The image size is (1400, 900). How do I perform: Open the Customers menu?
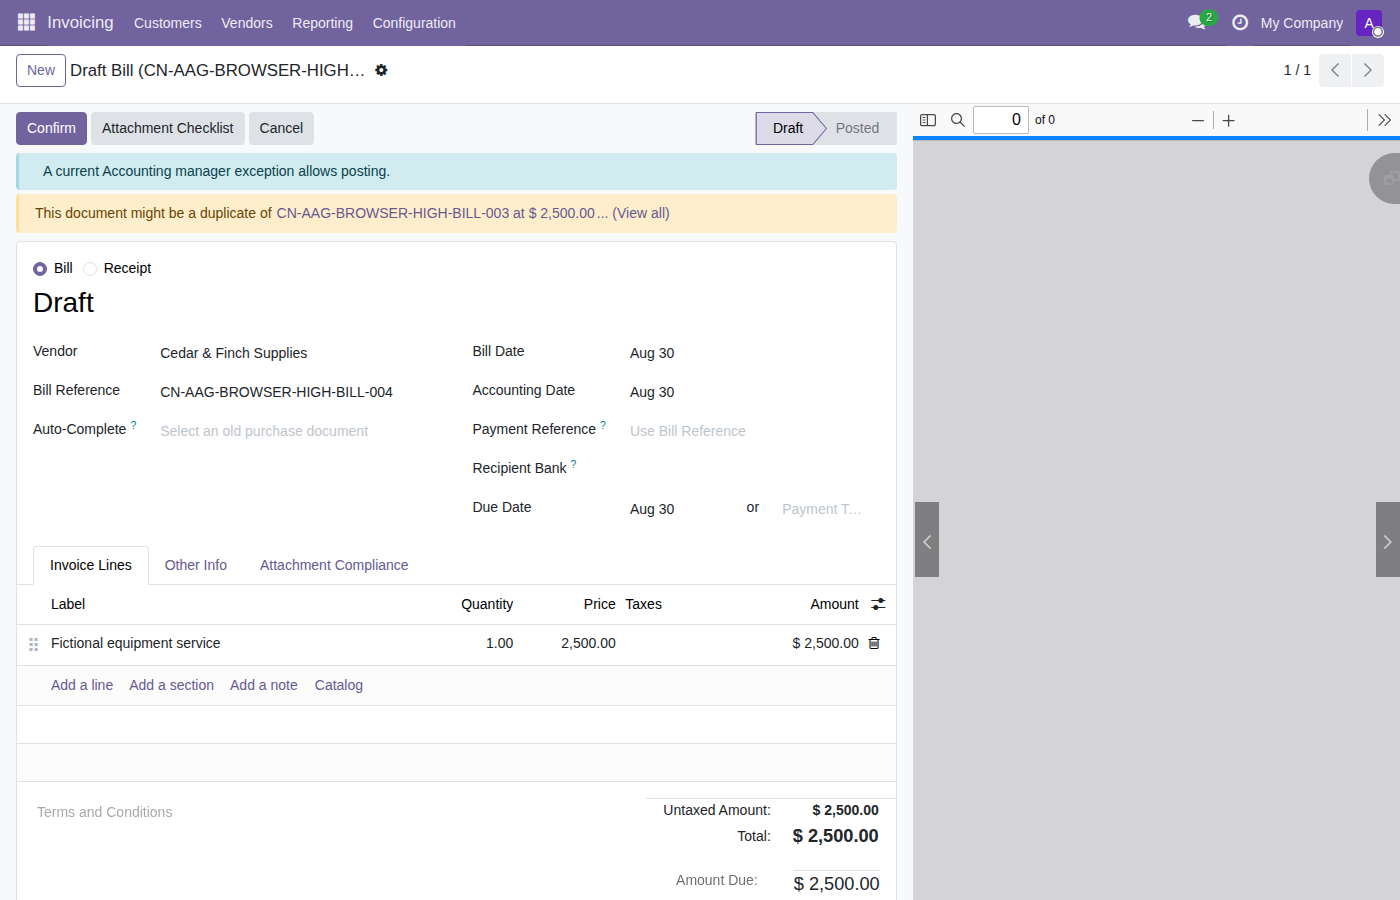click(x=168, y=23)
